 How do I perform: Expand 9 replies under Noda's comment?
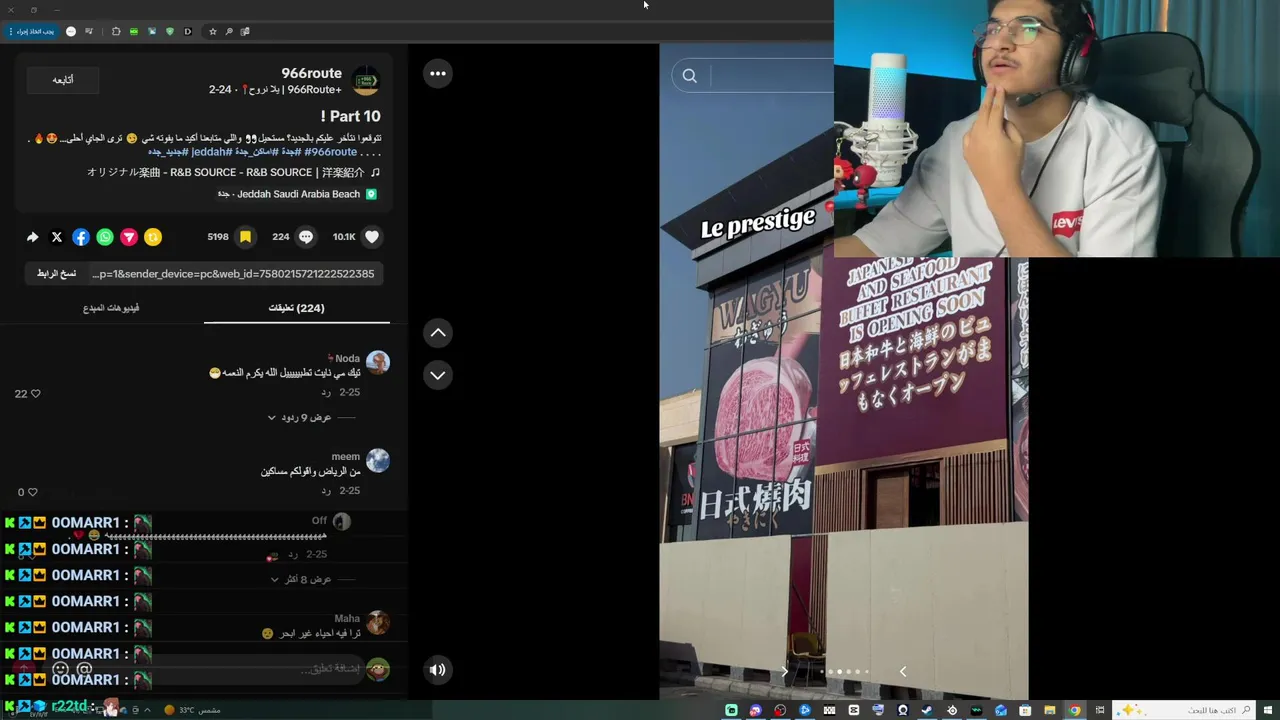tap(300, 417)
